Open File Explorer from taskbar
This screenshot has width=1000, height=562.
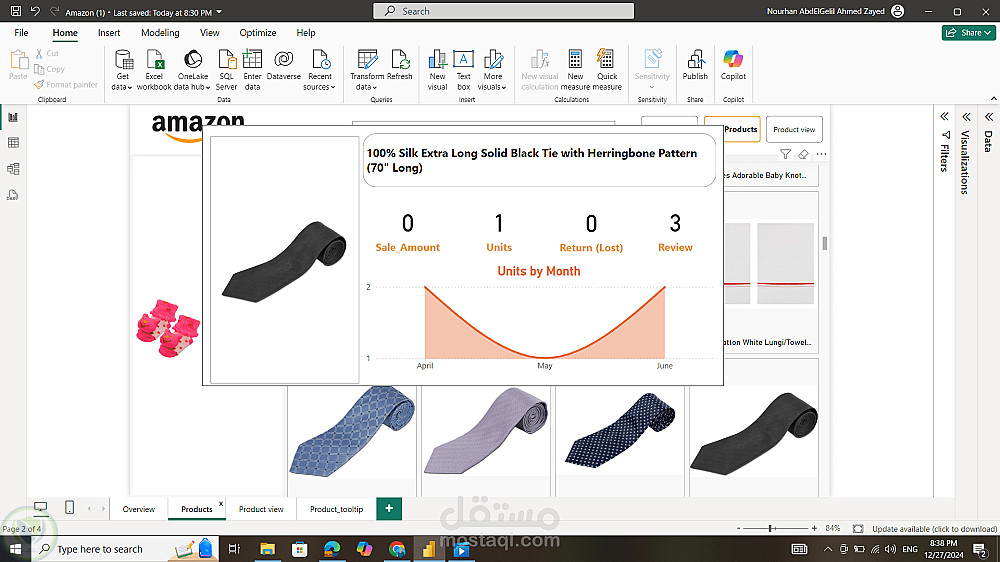[267, 549]
